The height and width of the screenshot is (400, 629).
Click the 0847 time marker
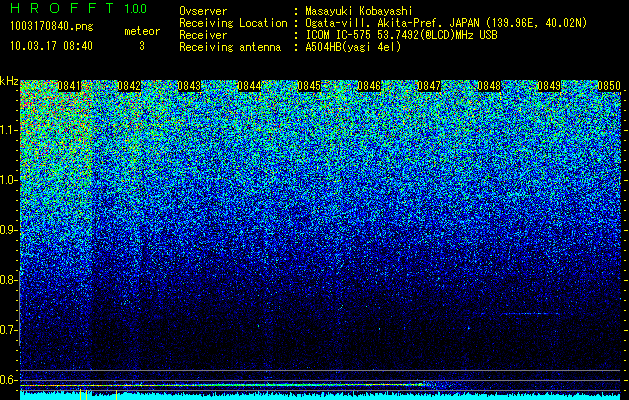click(429, 86)
